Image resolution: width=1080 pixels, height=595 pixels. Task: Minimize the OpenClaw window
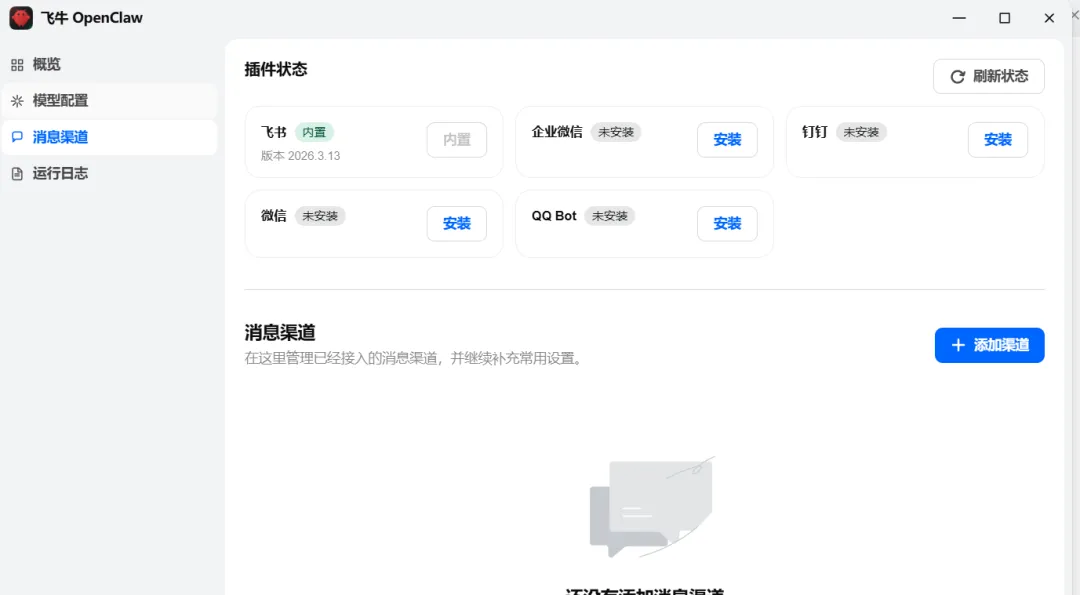pos(959,18)
